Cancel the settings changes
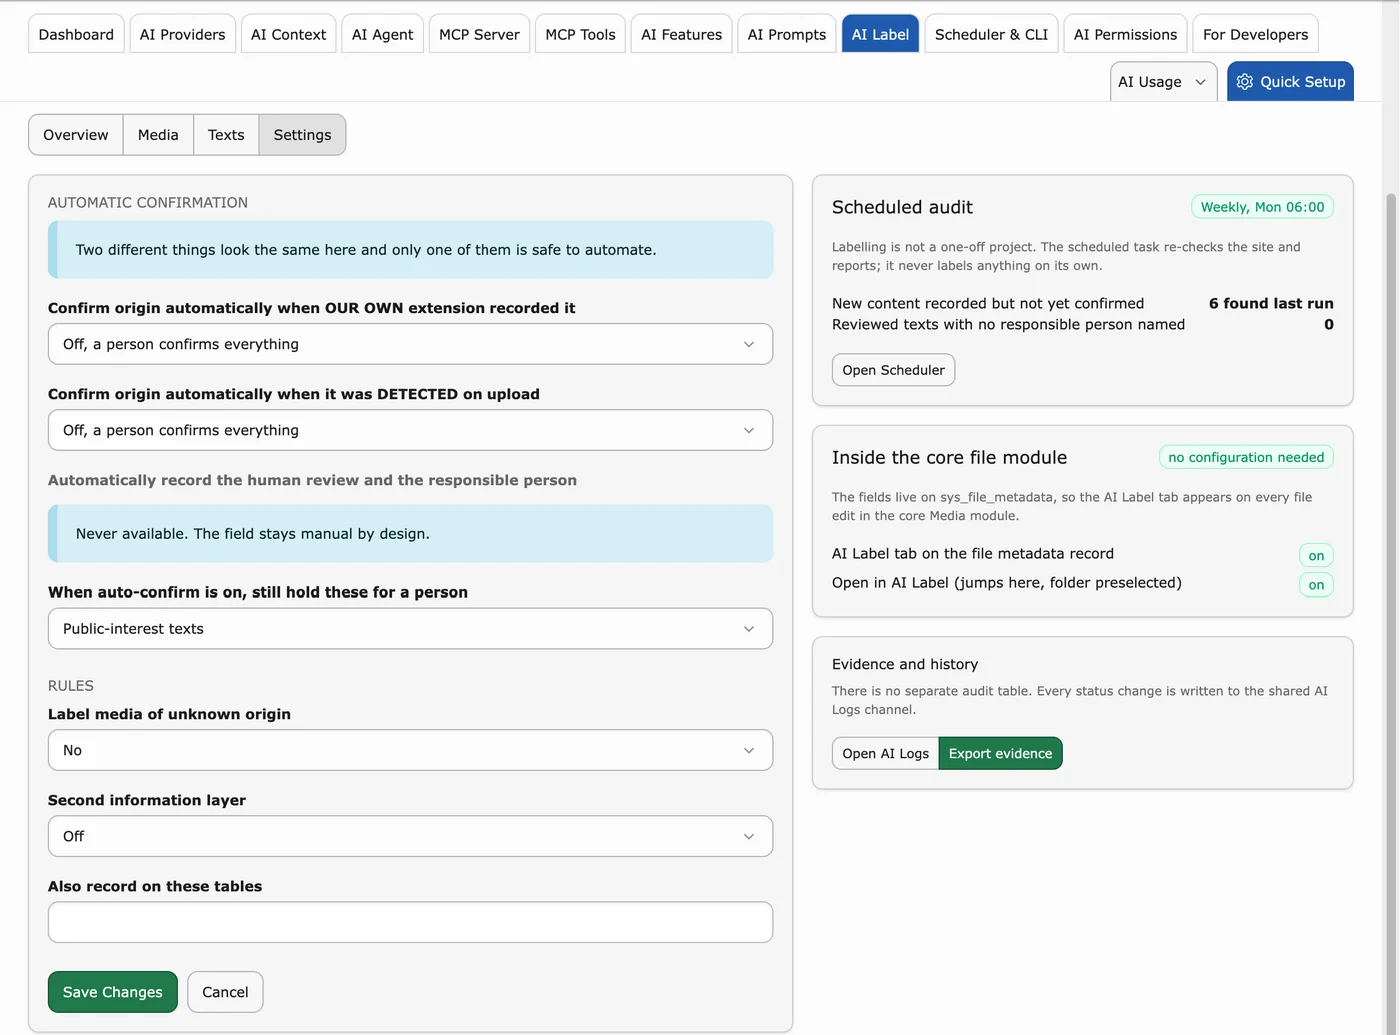Image resolution: width=1400 pixels, height=1035 pixels. point(225,992)
